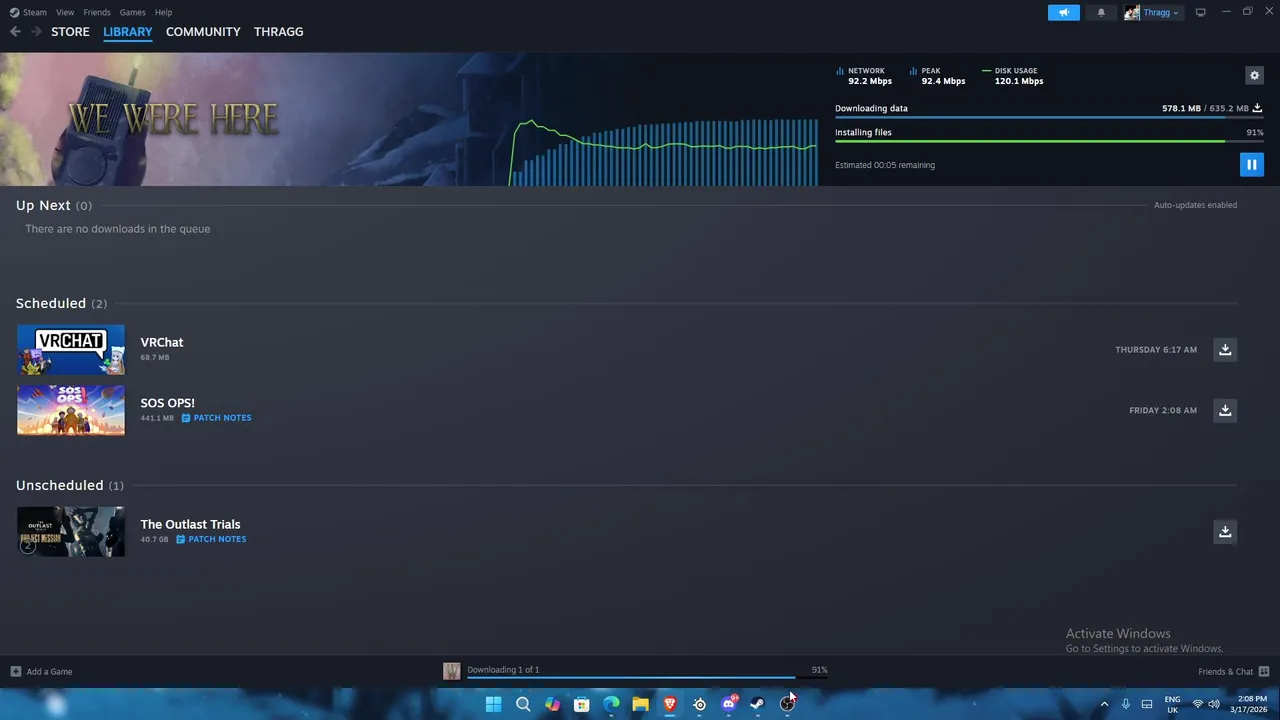Open Discord from taskbar
The image size is (1280, 720).
(x=729, y=704)
